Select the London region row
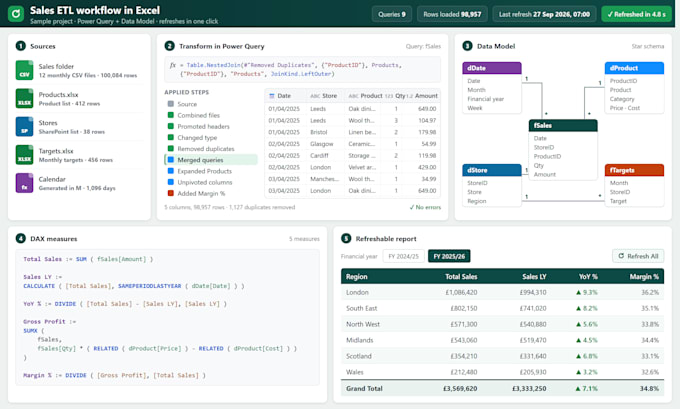The image size is (680, 409). (x=502, y=293)
